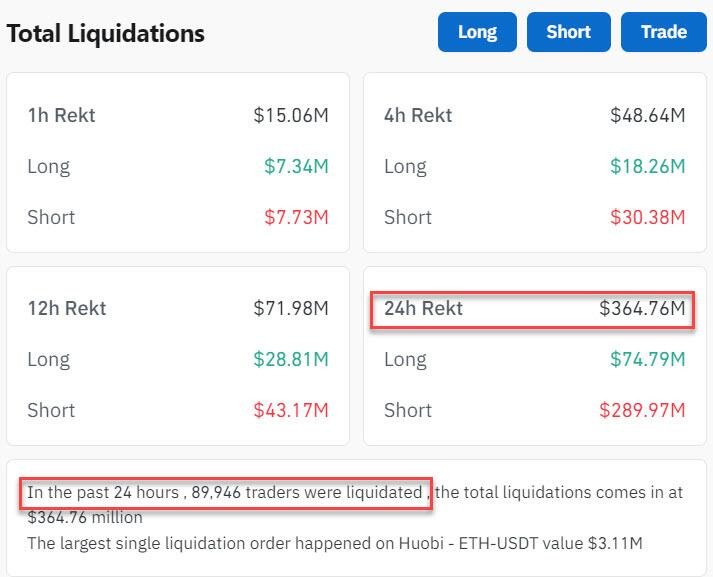Viewport: 713px width, 577px height.
Task: Click the 1h long value $7.34M
Action: 296,166
